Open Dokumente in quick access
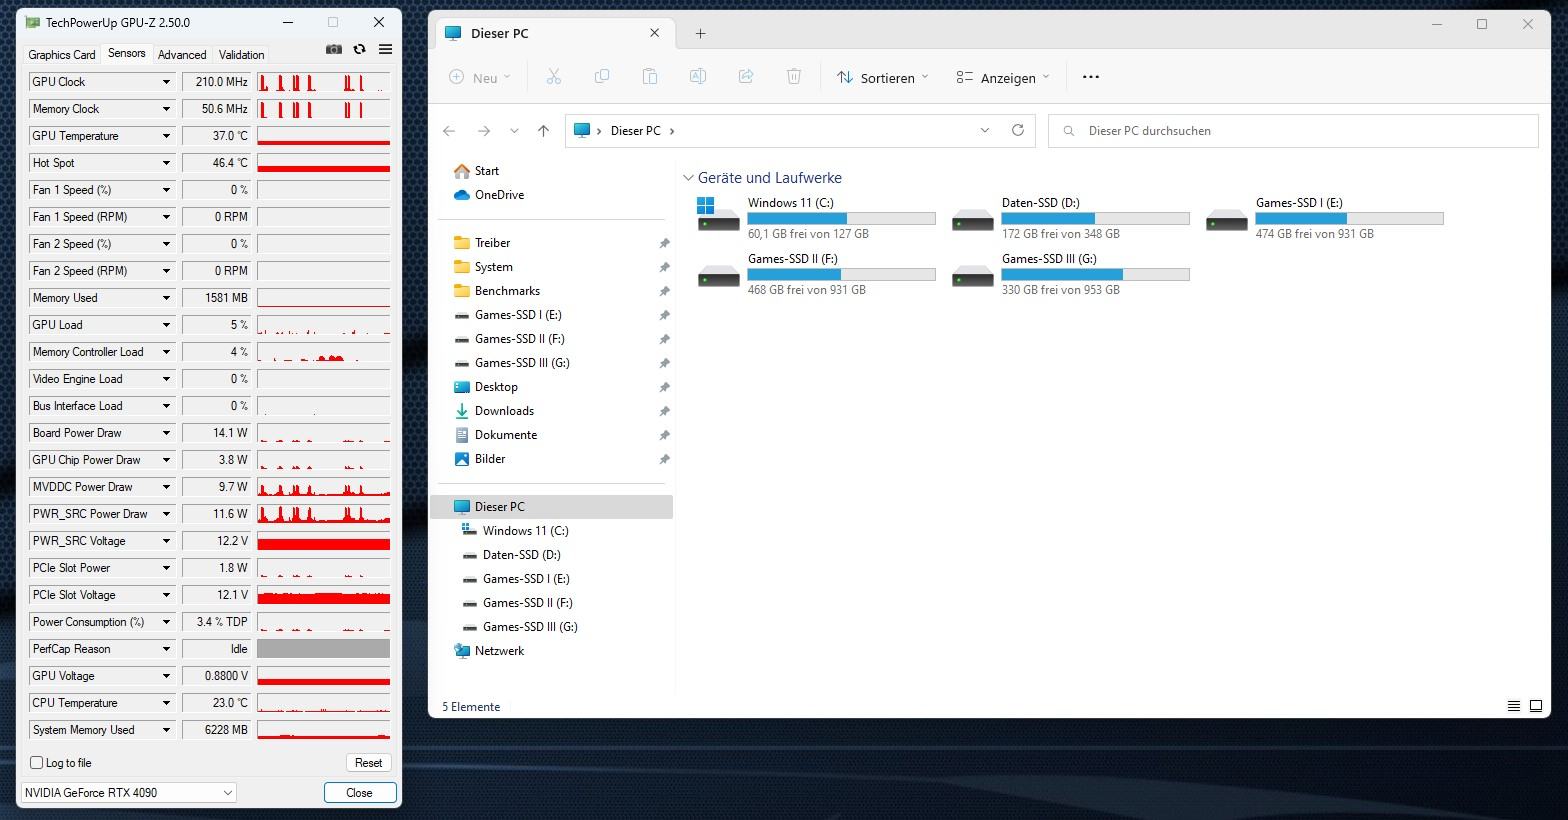1568x820 pixels. click(495, 435)
